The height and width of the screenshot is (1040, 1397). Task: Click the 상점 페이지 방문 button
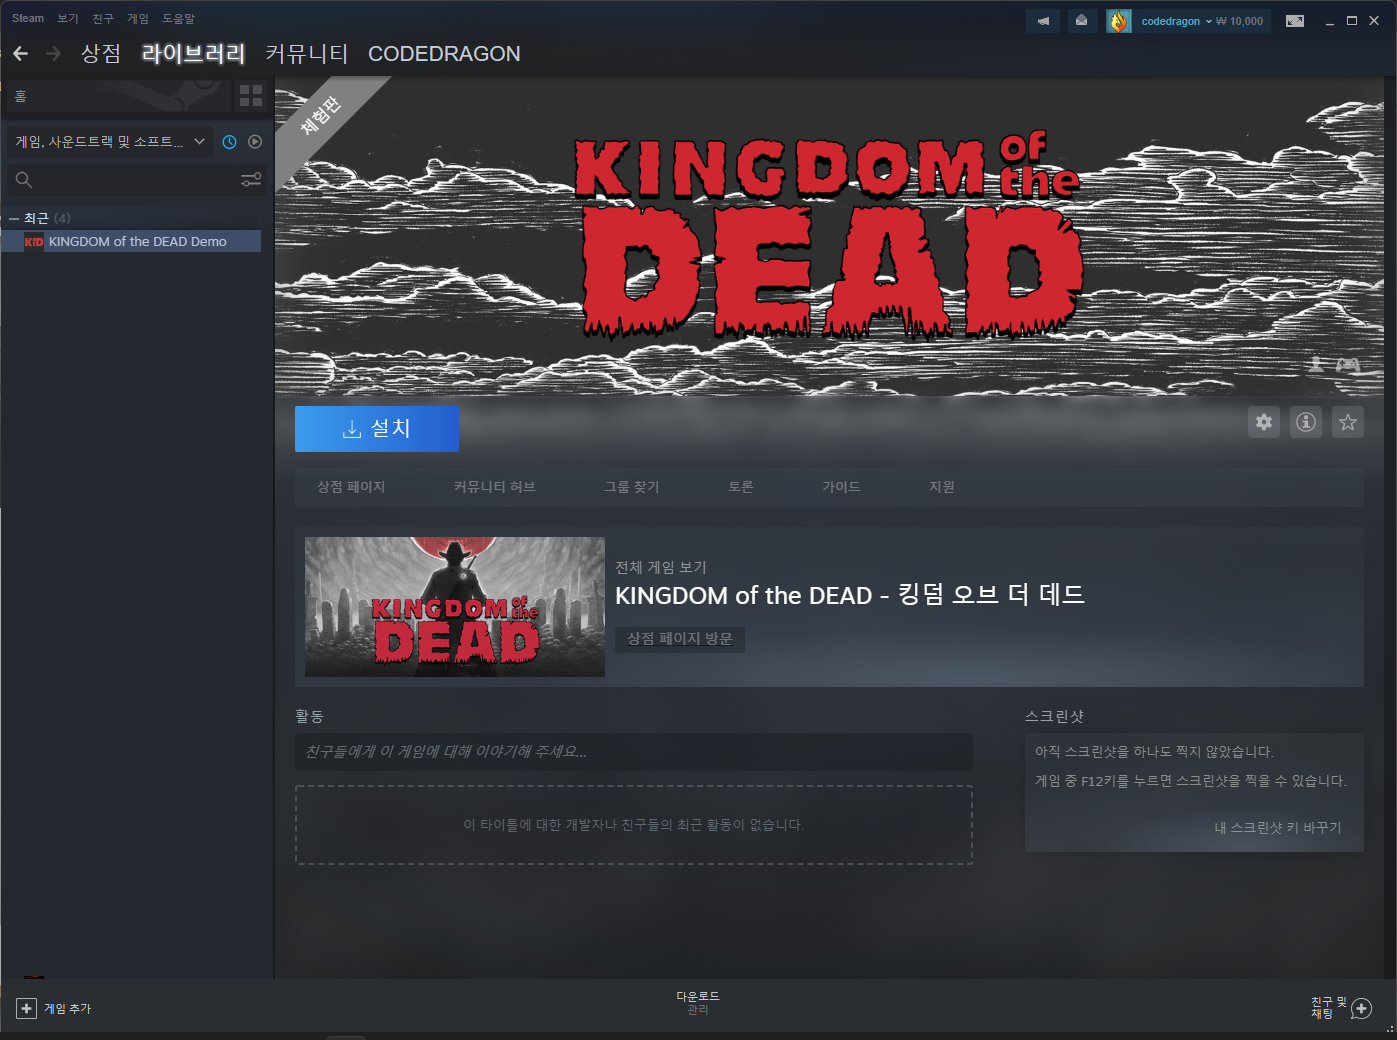point(680,639)
